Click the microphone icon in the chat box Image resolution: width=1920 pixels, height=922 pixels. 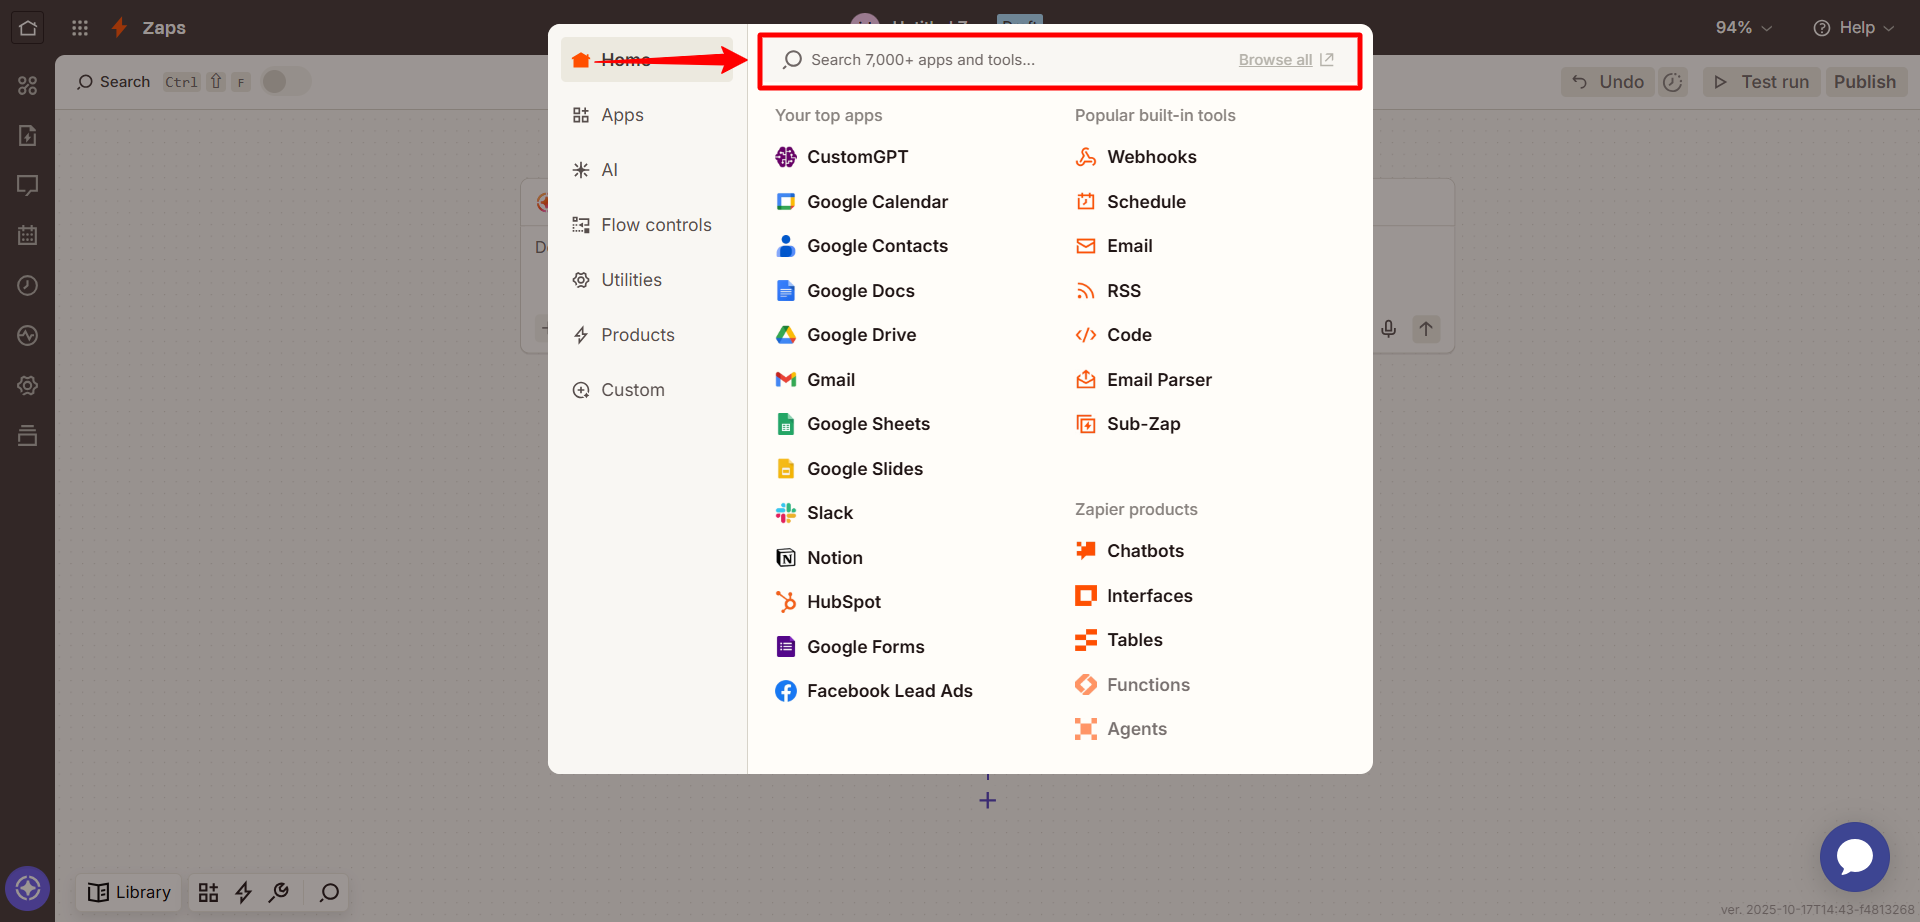(x=1389, y=329)
